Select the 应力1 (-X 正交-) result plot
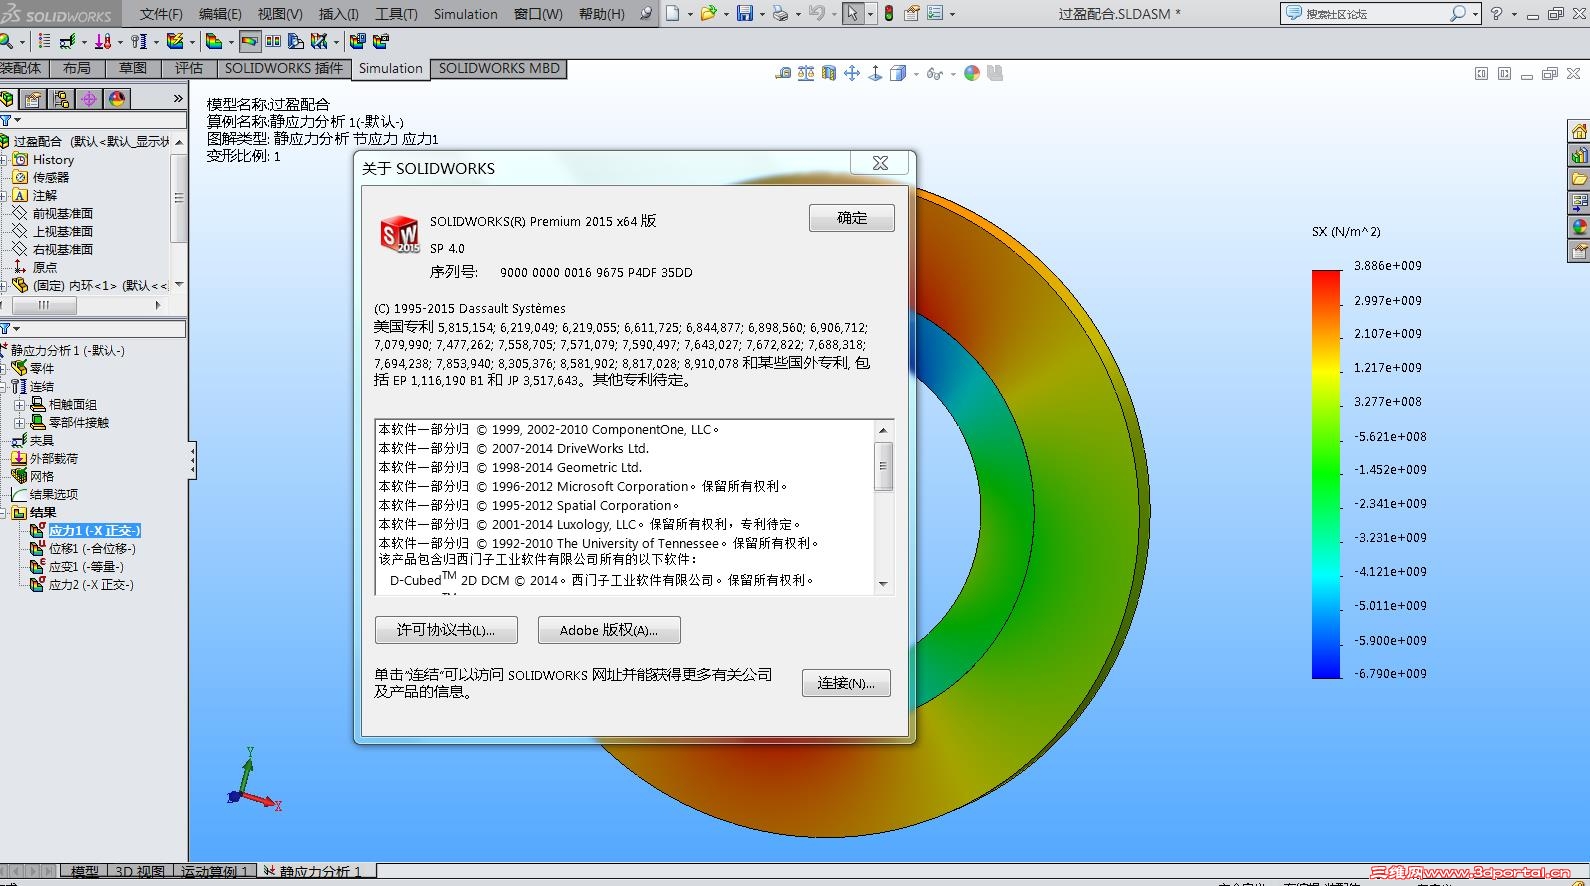The image size is (1590, 886). (95, 530)
